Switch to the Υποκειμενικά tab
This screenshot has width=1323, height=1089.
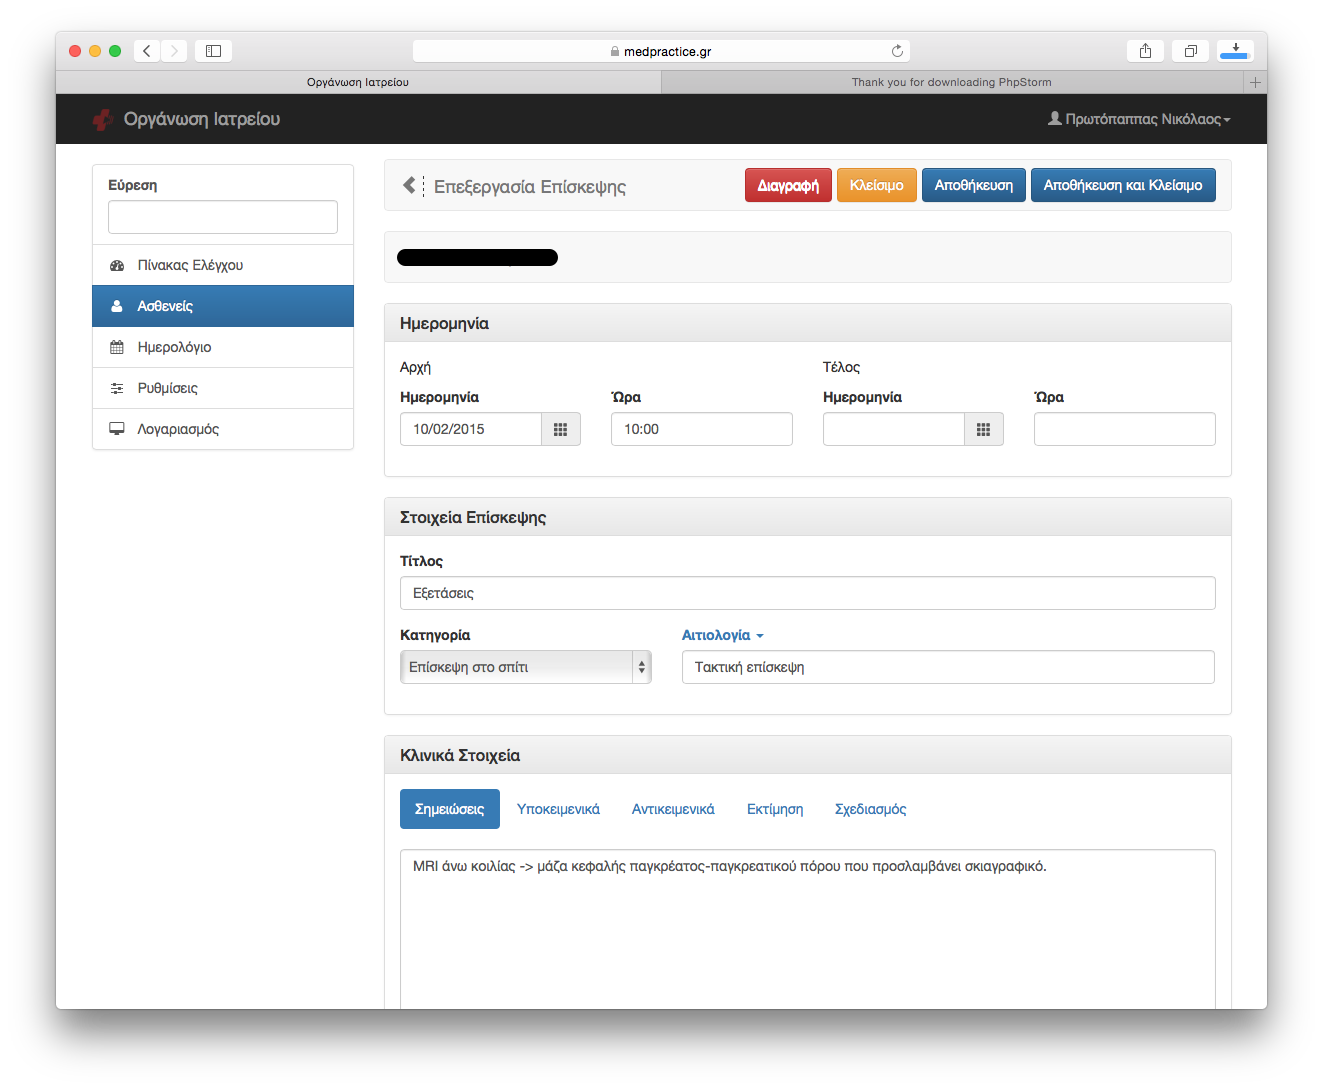(x=558, y=809)
